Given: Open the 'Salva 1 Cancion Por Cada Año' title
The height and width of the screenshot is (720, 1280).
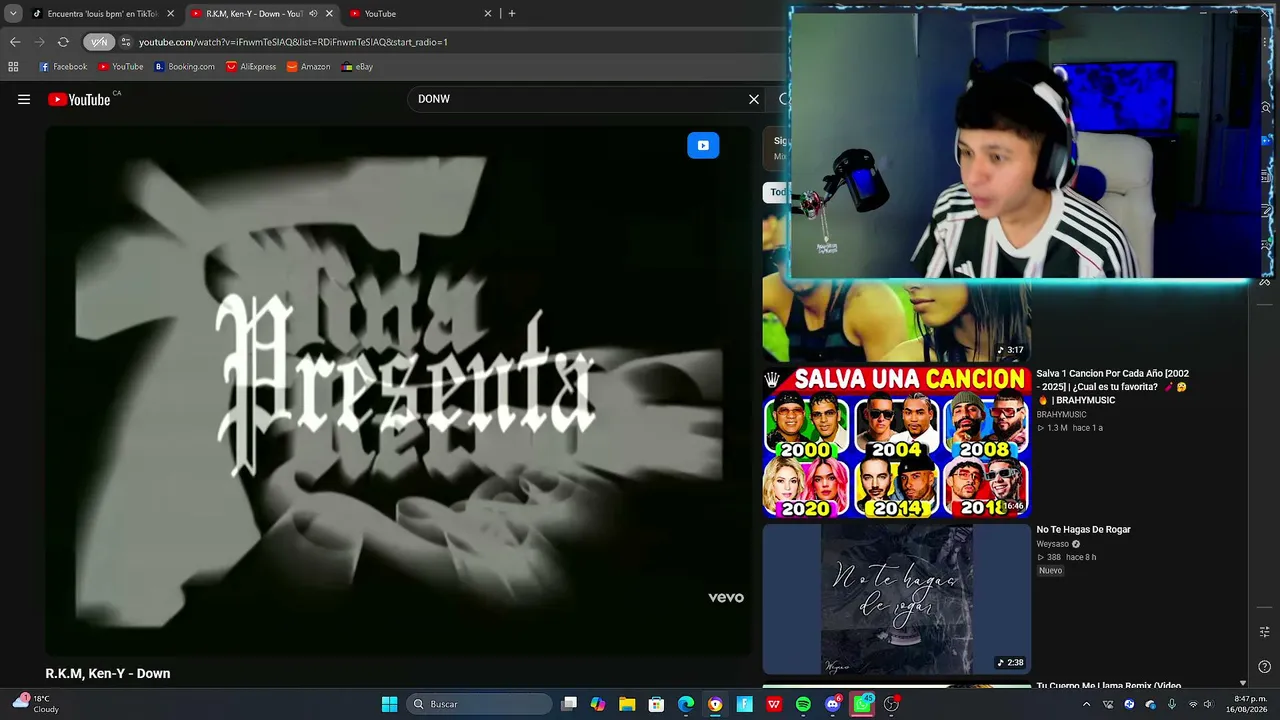Looking at the screenshot, I should 1112,387.
